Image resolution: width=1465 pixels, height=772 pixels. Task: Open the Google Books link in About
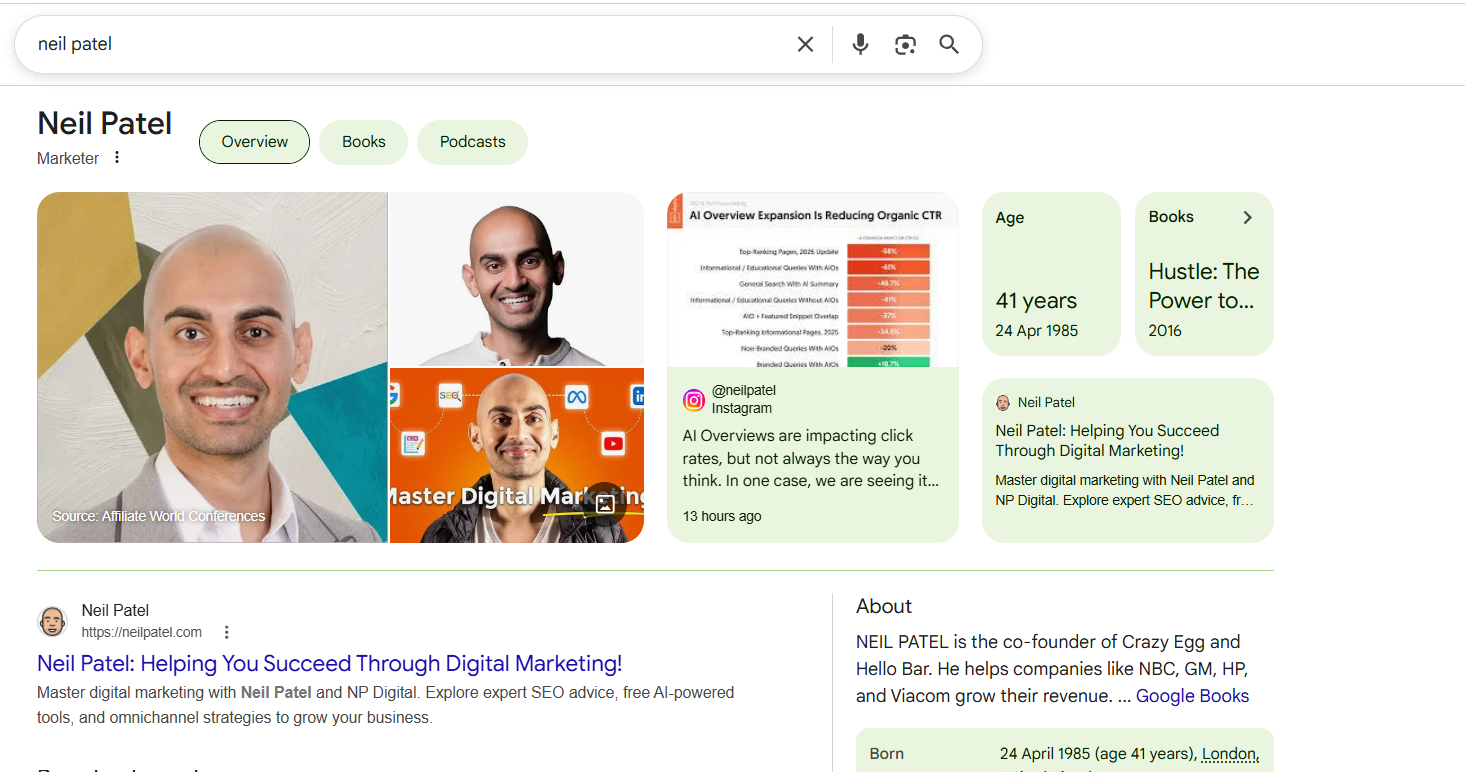[x=1192, y=696]
